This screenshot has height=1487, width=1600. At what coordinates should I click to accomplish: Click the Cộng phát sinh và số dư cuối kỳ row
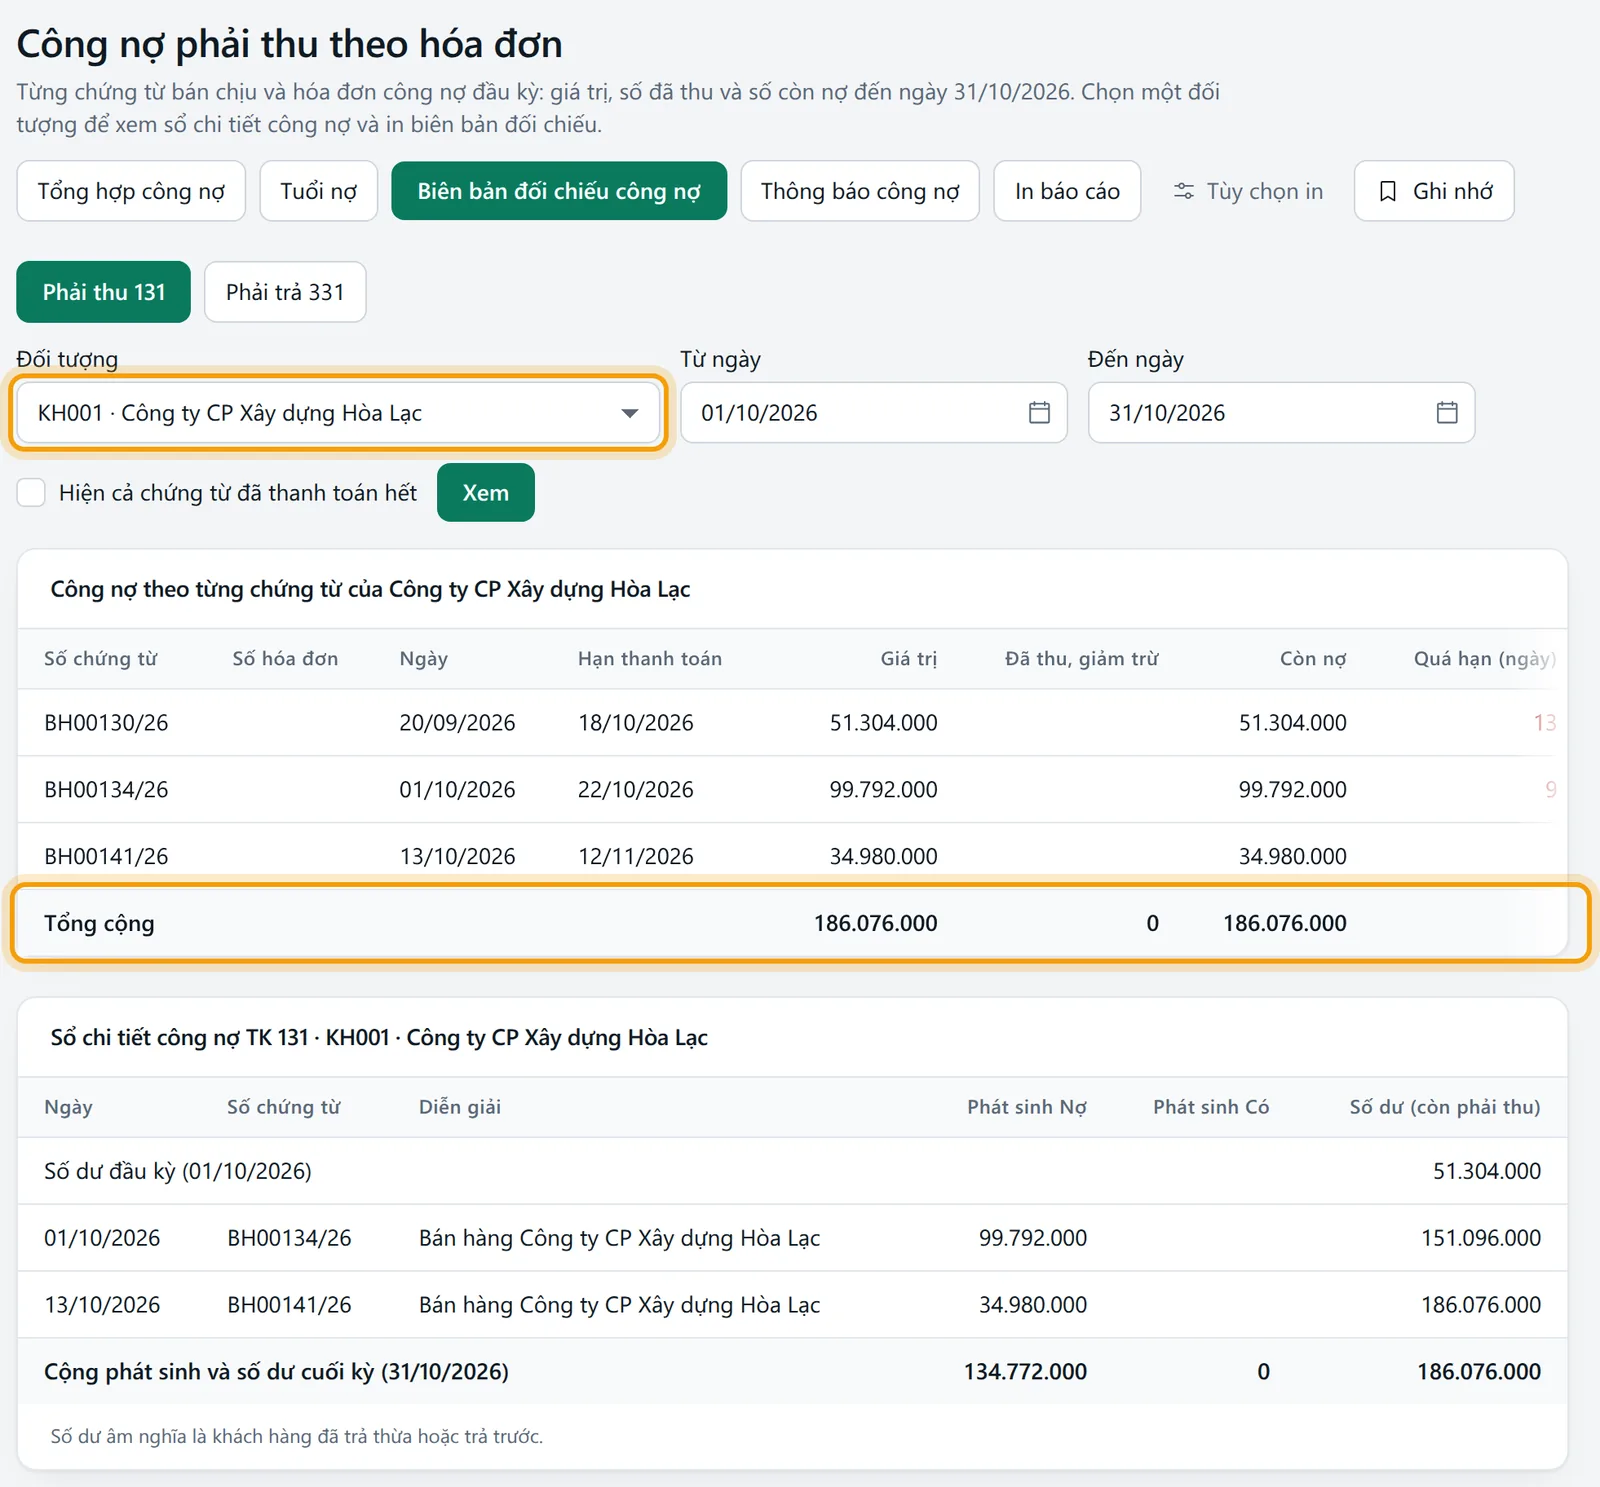[792, 1371]
